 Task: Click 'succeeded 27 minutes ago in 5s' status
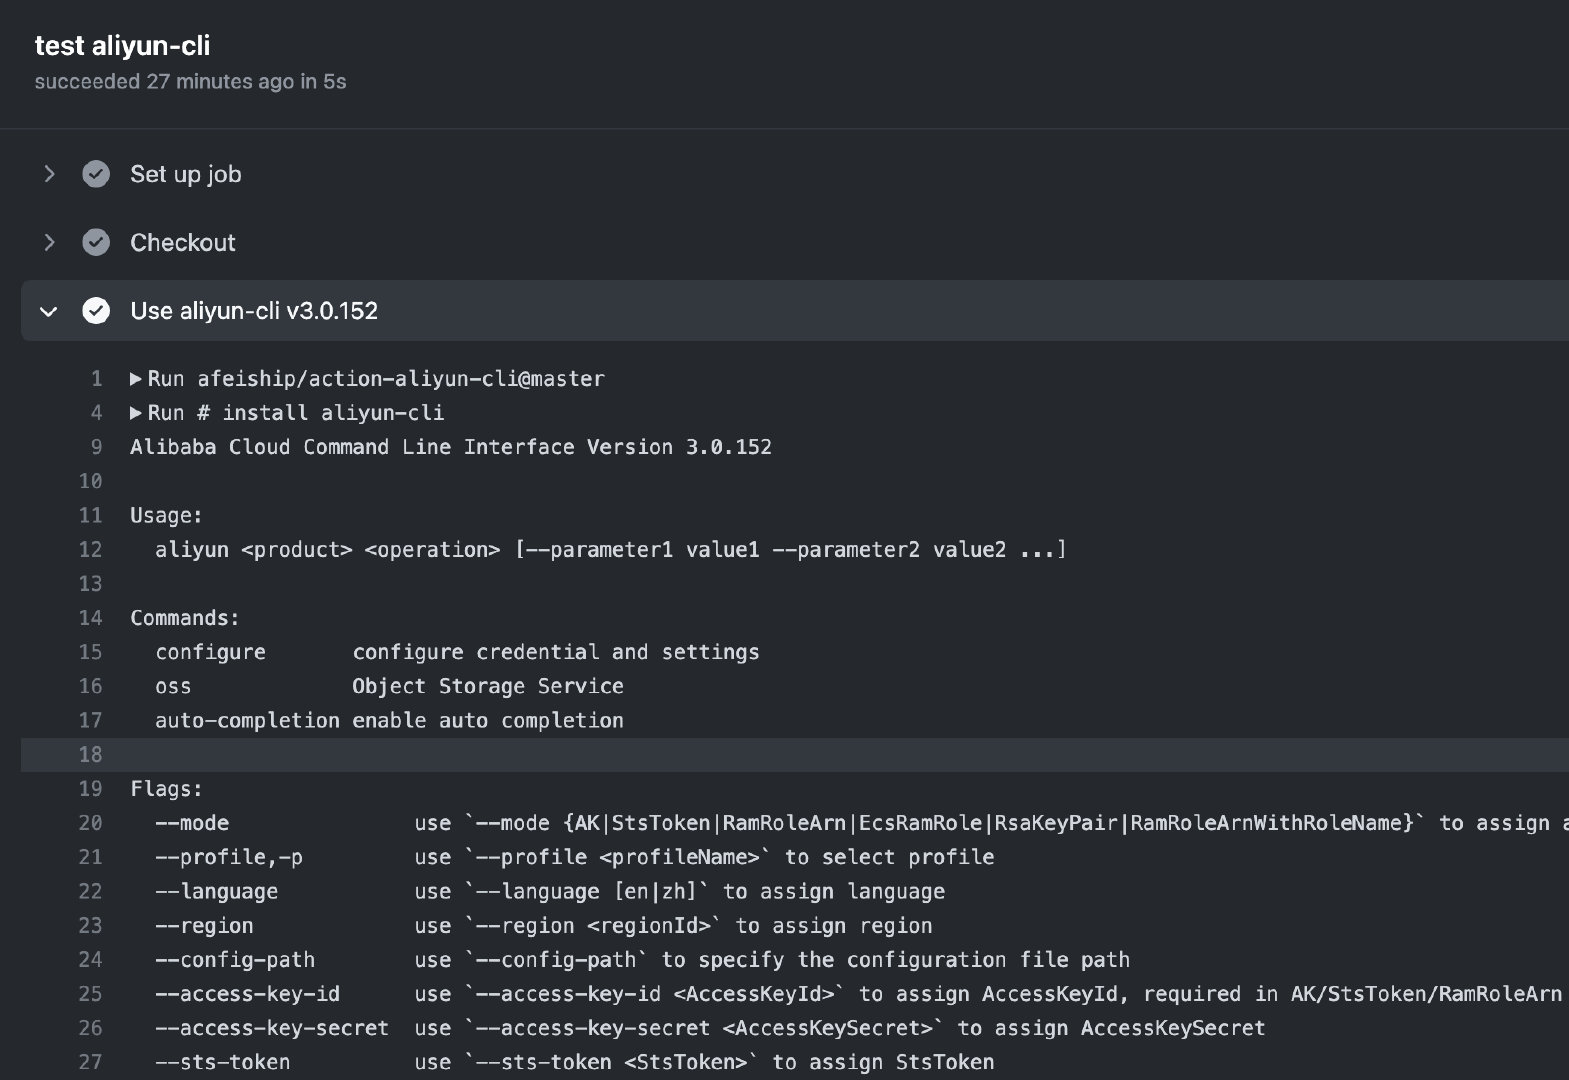190,82
